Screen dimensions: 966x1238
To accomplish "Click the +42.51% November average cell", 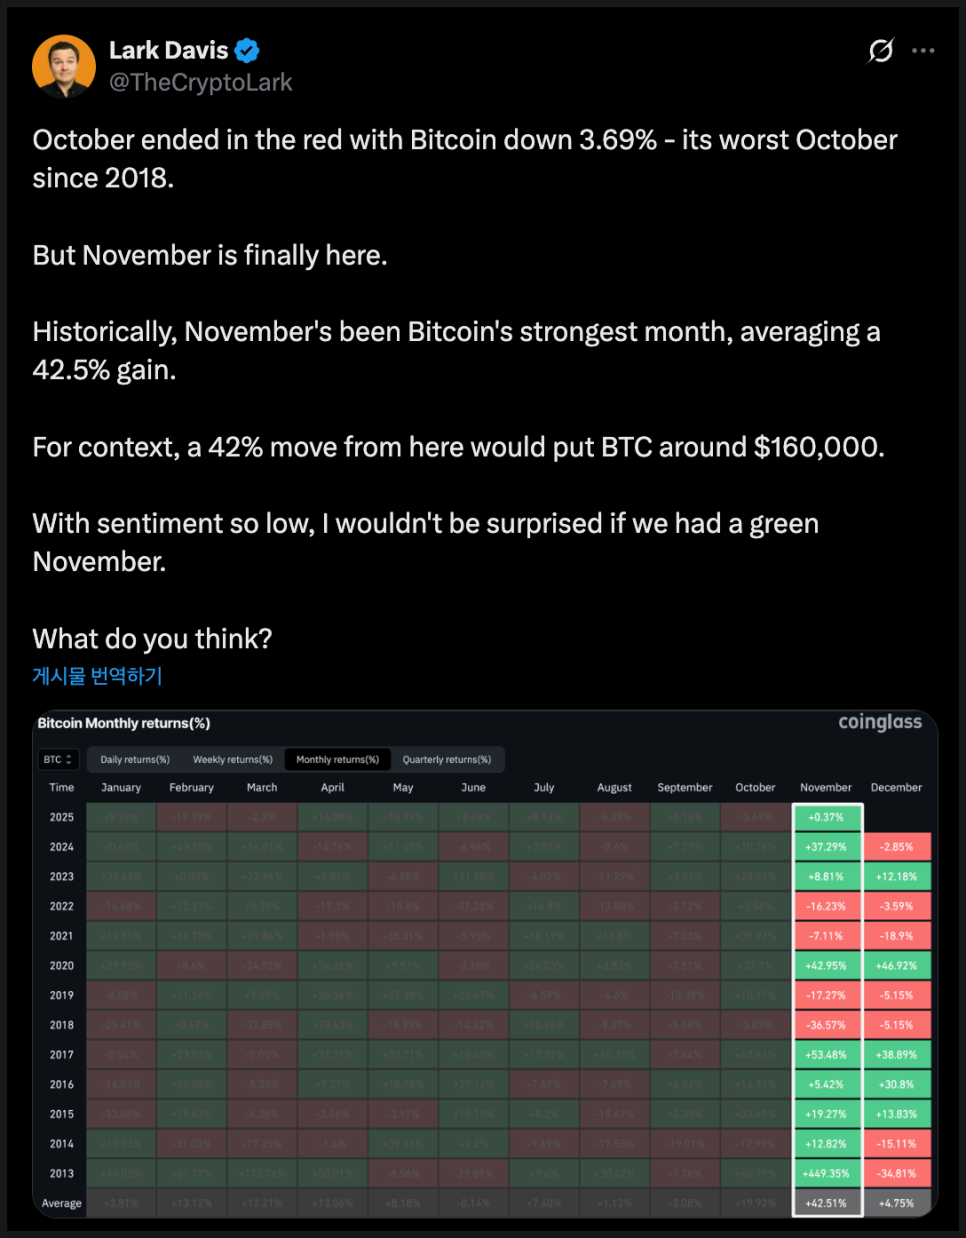I will (x=826, y=1203).
